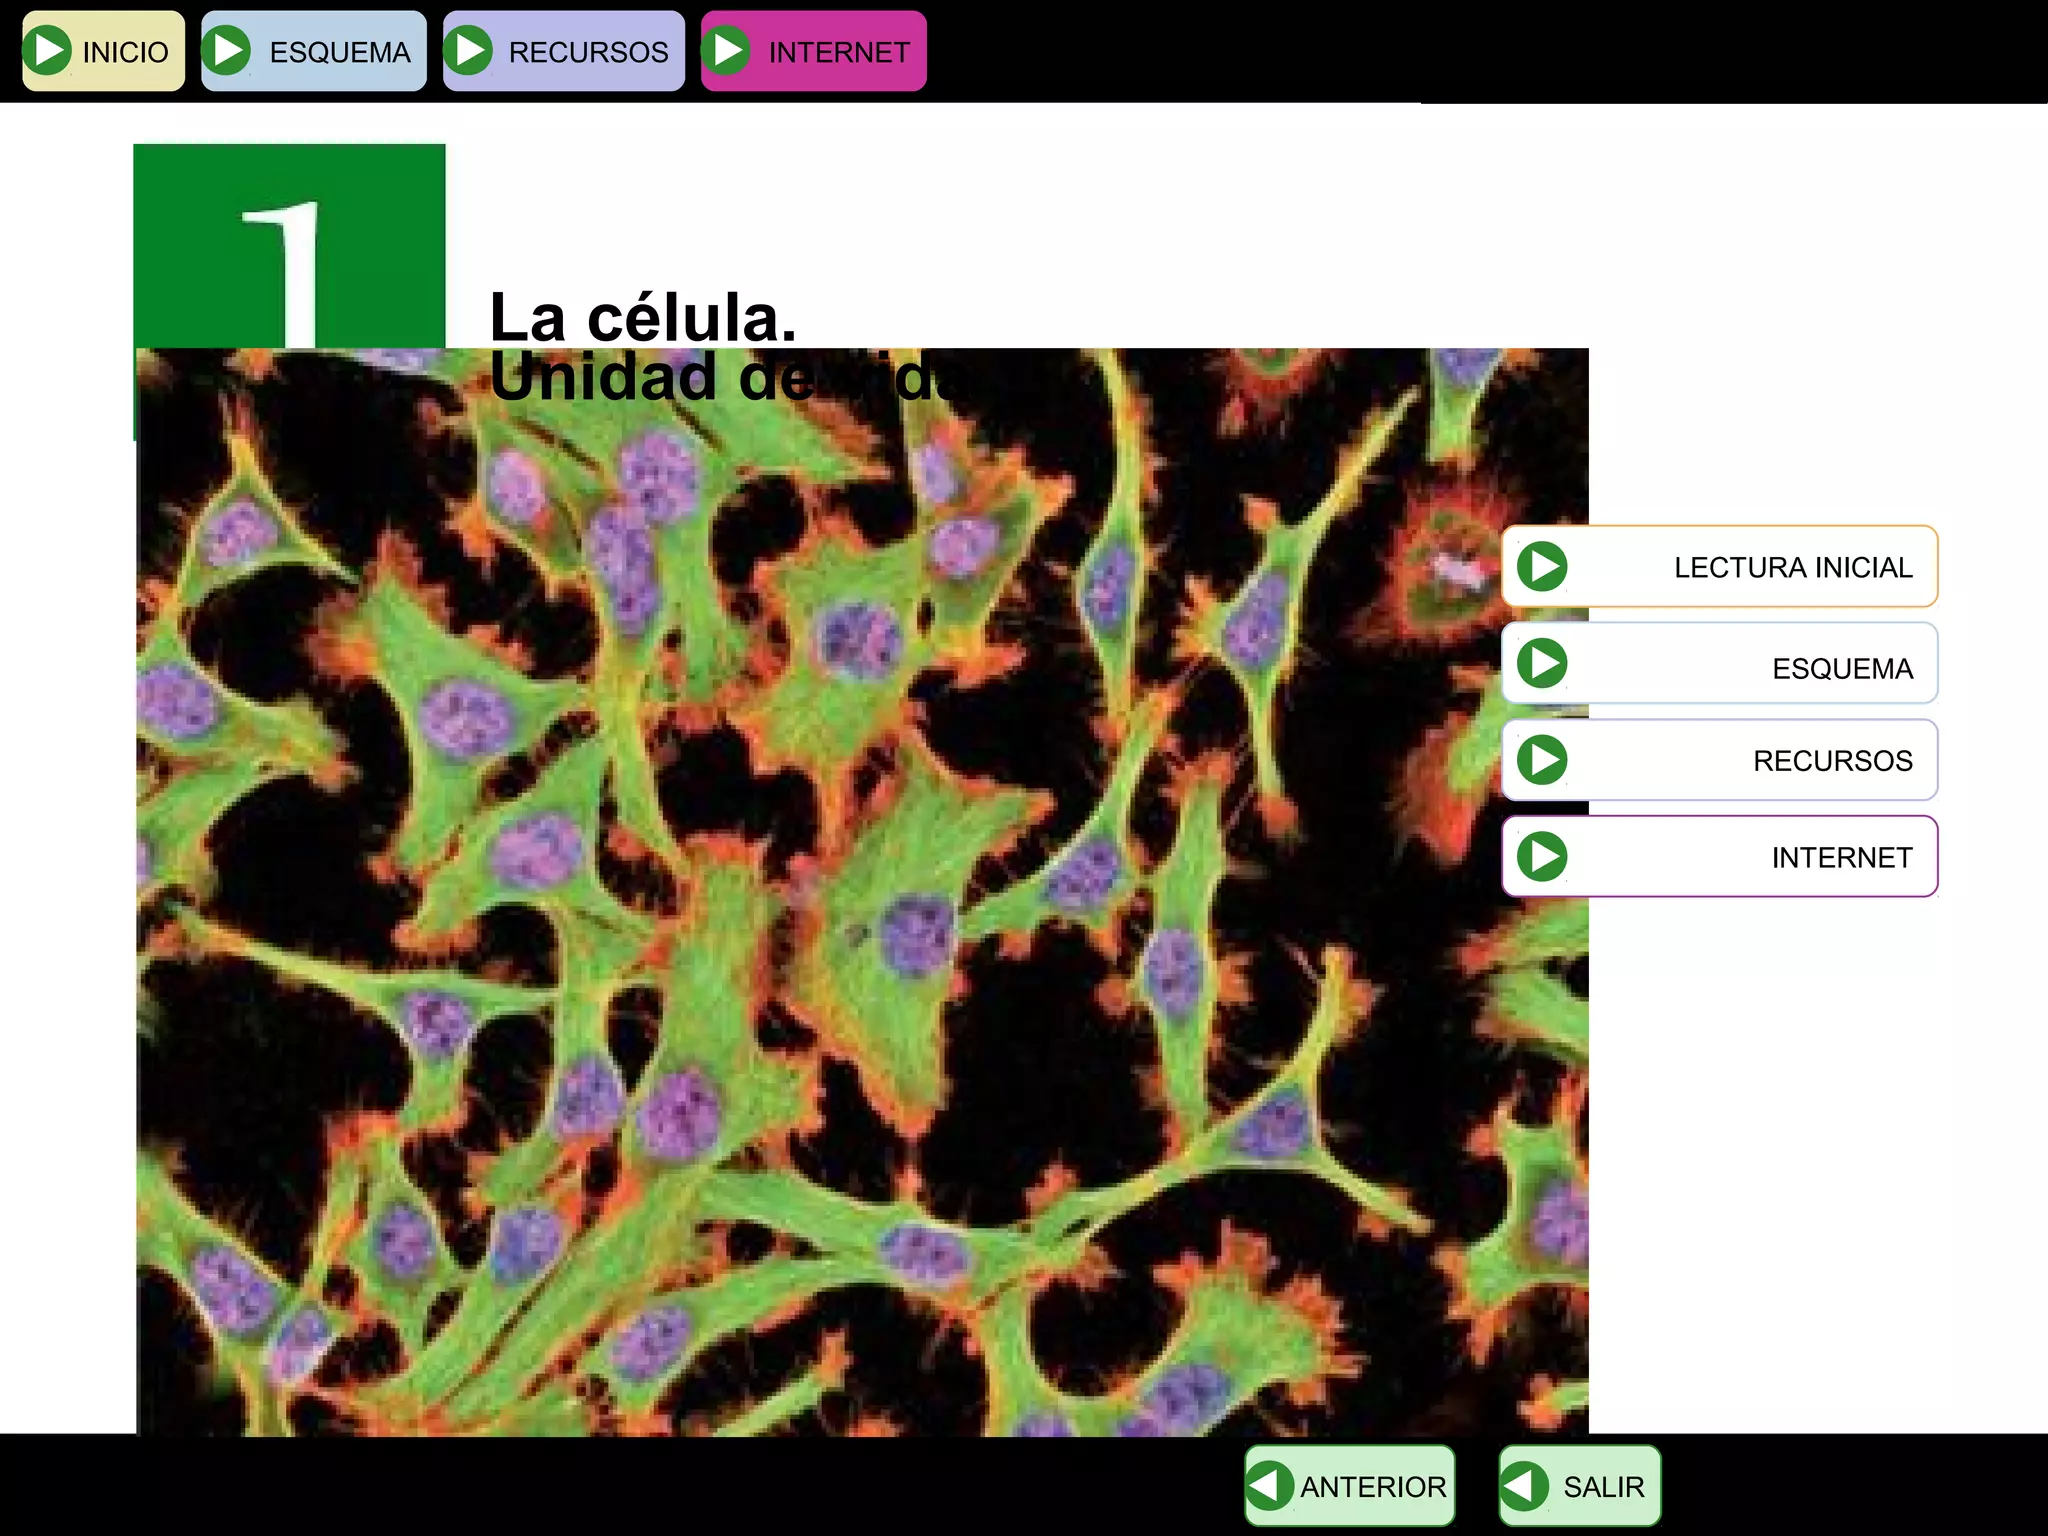The width and height of the screenshot is (2048, 1536).
Task: Open the pink INTERNET tab label
Action: click(838, 52)
